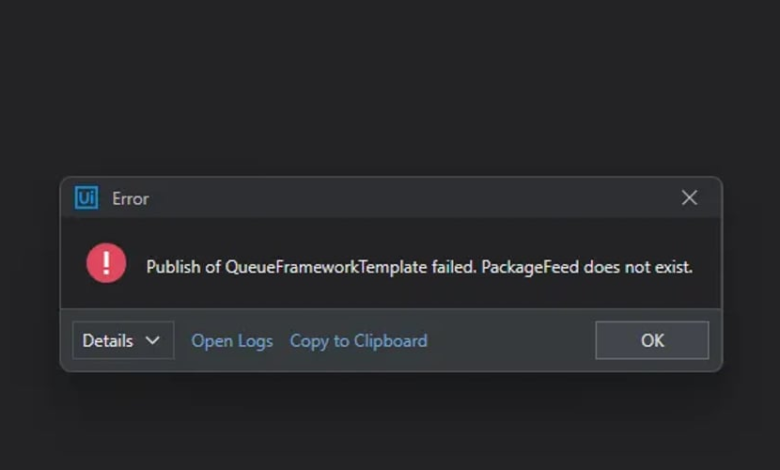Click the "Error" title text
The image size is (780, 470).
tap(130, 199)
